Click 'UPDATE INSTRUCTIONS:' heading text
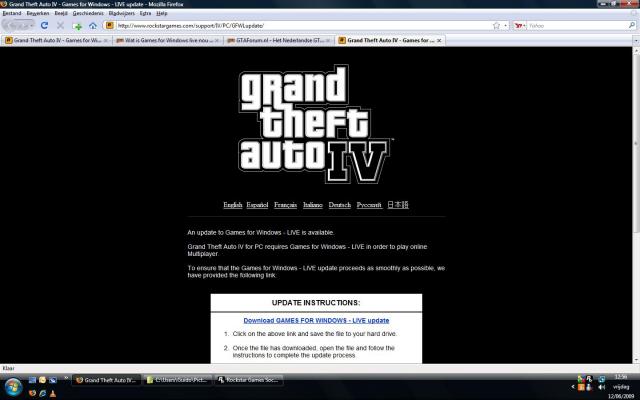 [316, 303]
